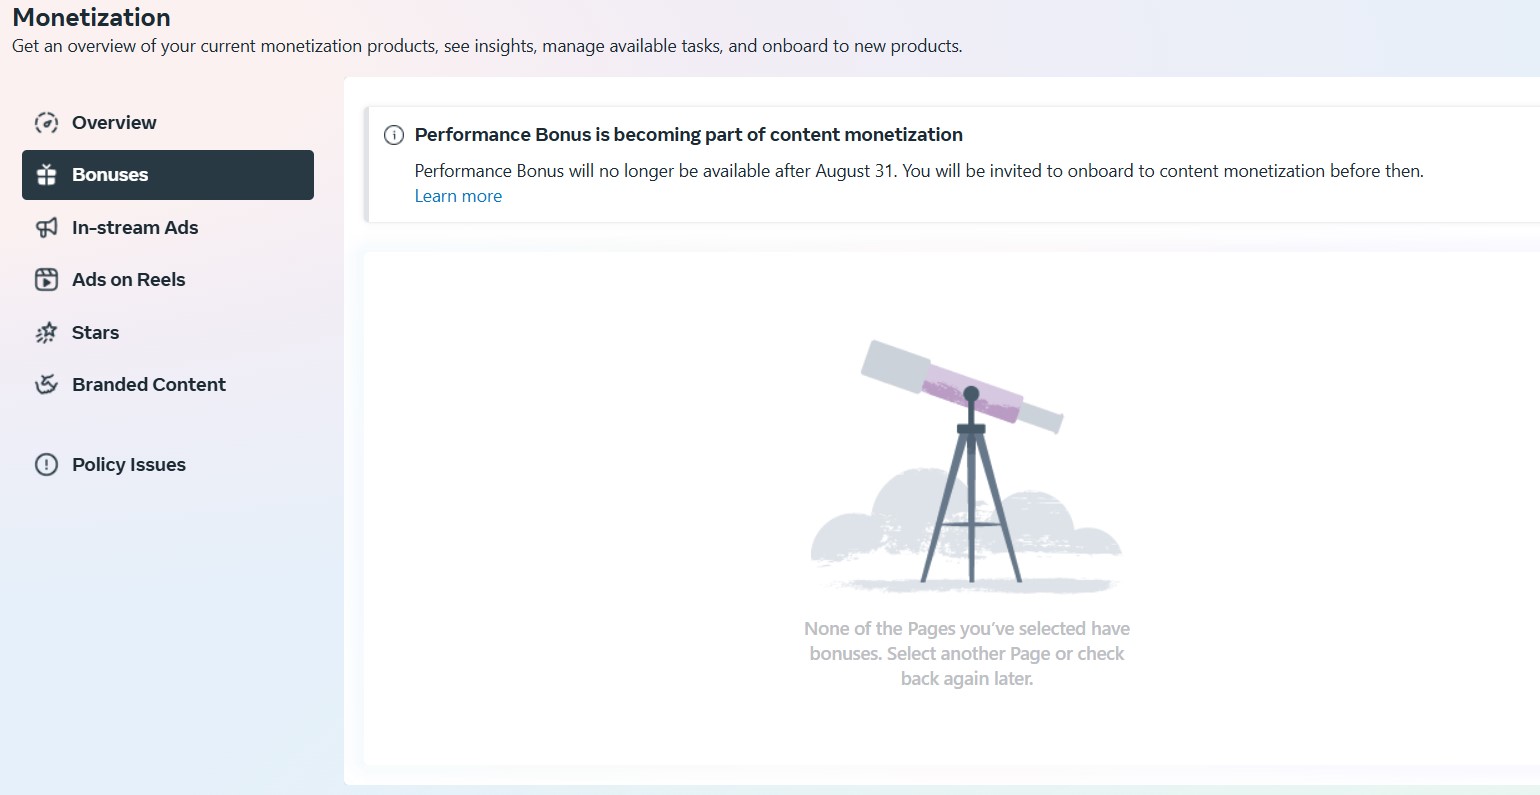Image resolution: width=1540 pixels, height=795 pixels.
Task: Click the In-stream Ads megaphone icon
Action: tap(46, 228)
